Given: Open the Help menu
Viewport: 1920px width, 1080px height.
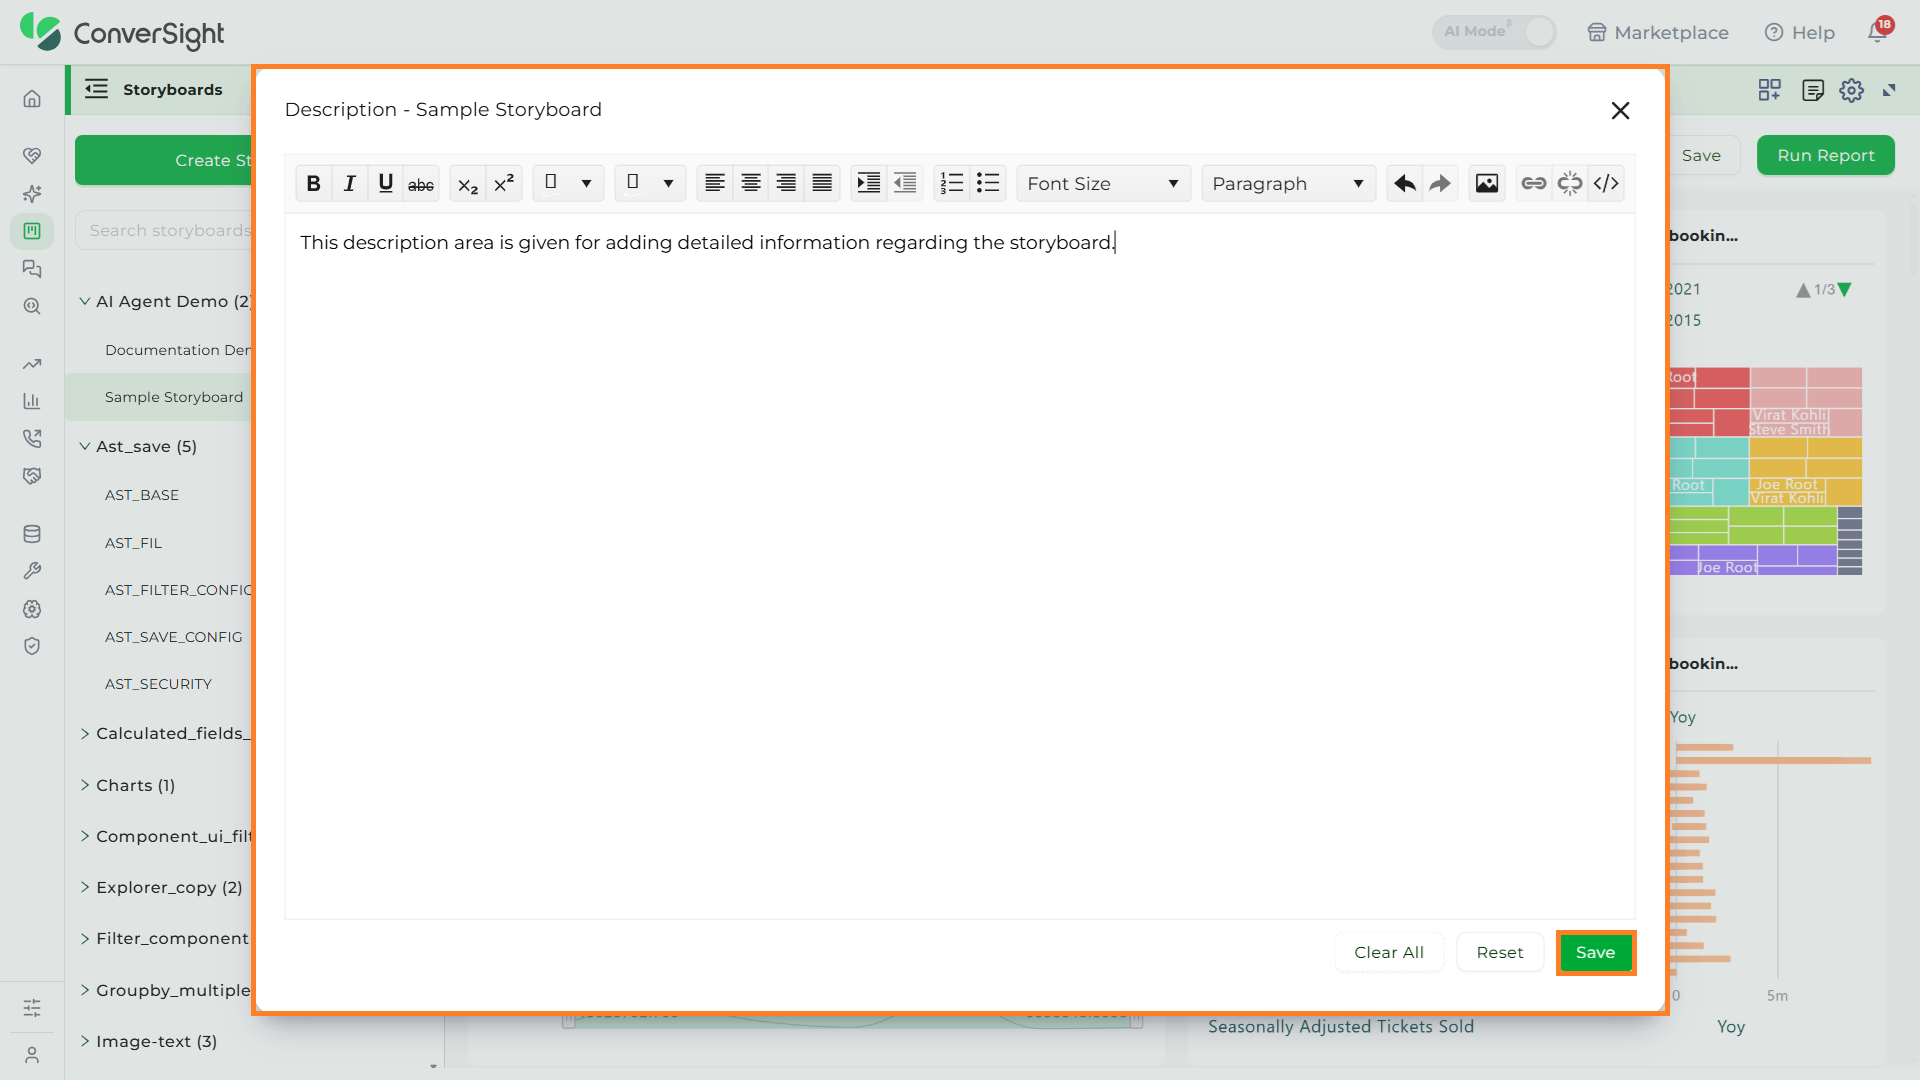Looking at the screenshot, I should tap(1800, 32).
